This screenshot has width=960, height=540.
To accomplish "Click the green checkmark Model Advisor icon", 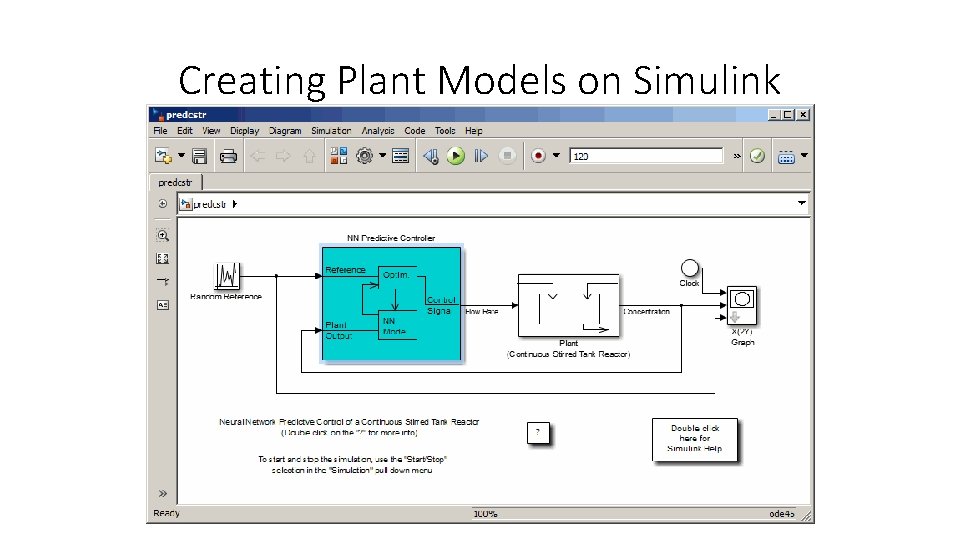I will (x=757, y=156).
